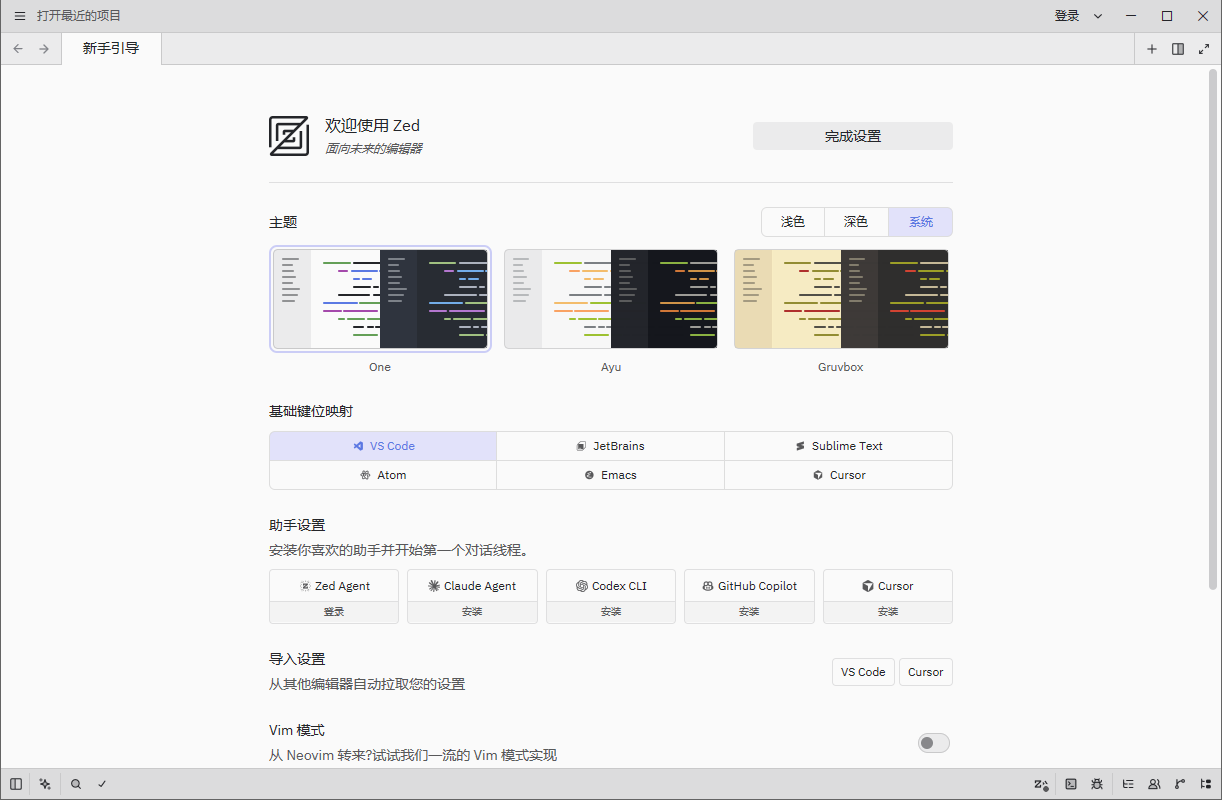
Task: Click 安装 under Codex CLI
Action: [611, 612]
